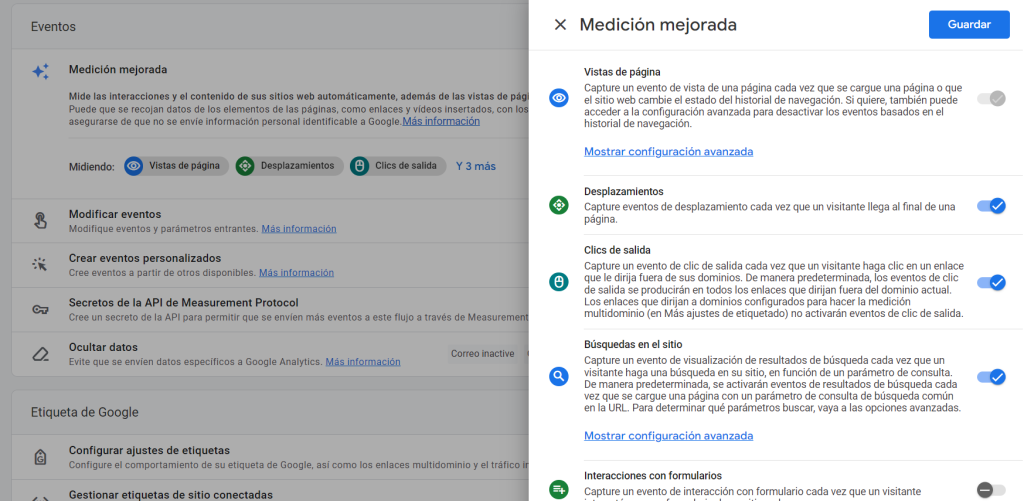Viewport: 1024px width, 501px height.
Task: Click the Medición mejorada sparkle icon
Action: [x=40, y=72]
